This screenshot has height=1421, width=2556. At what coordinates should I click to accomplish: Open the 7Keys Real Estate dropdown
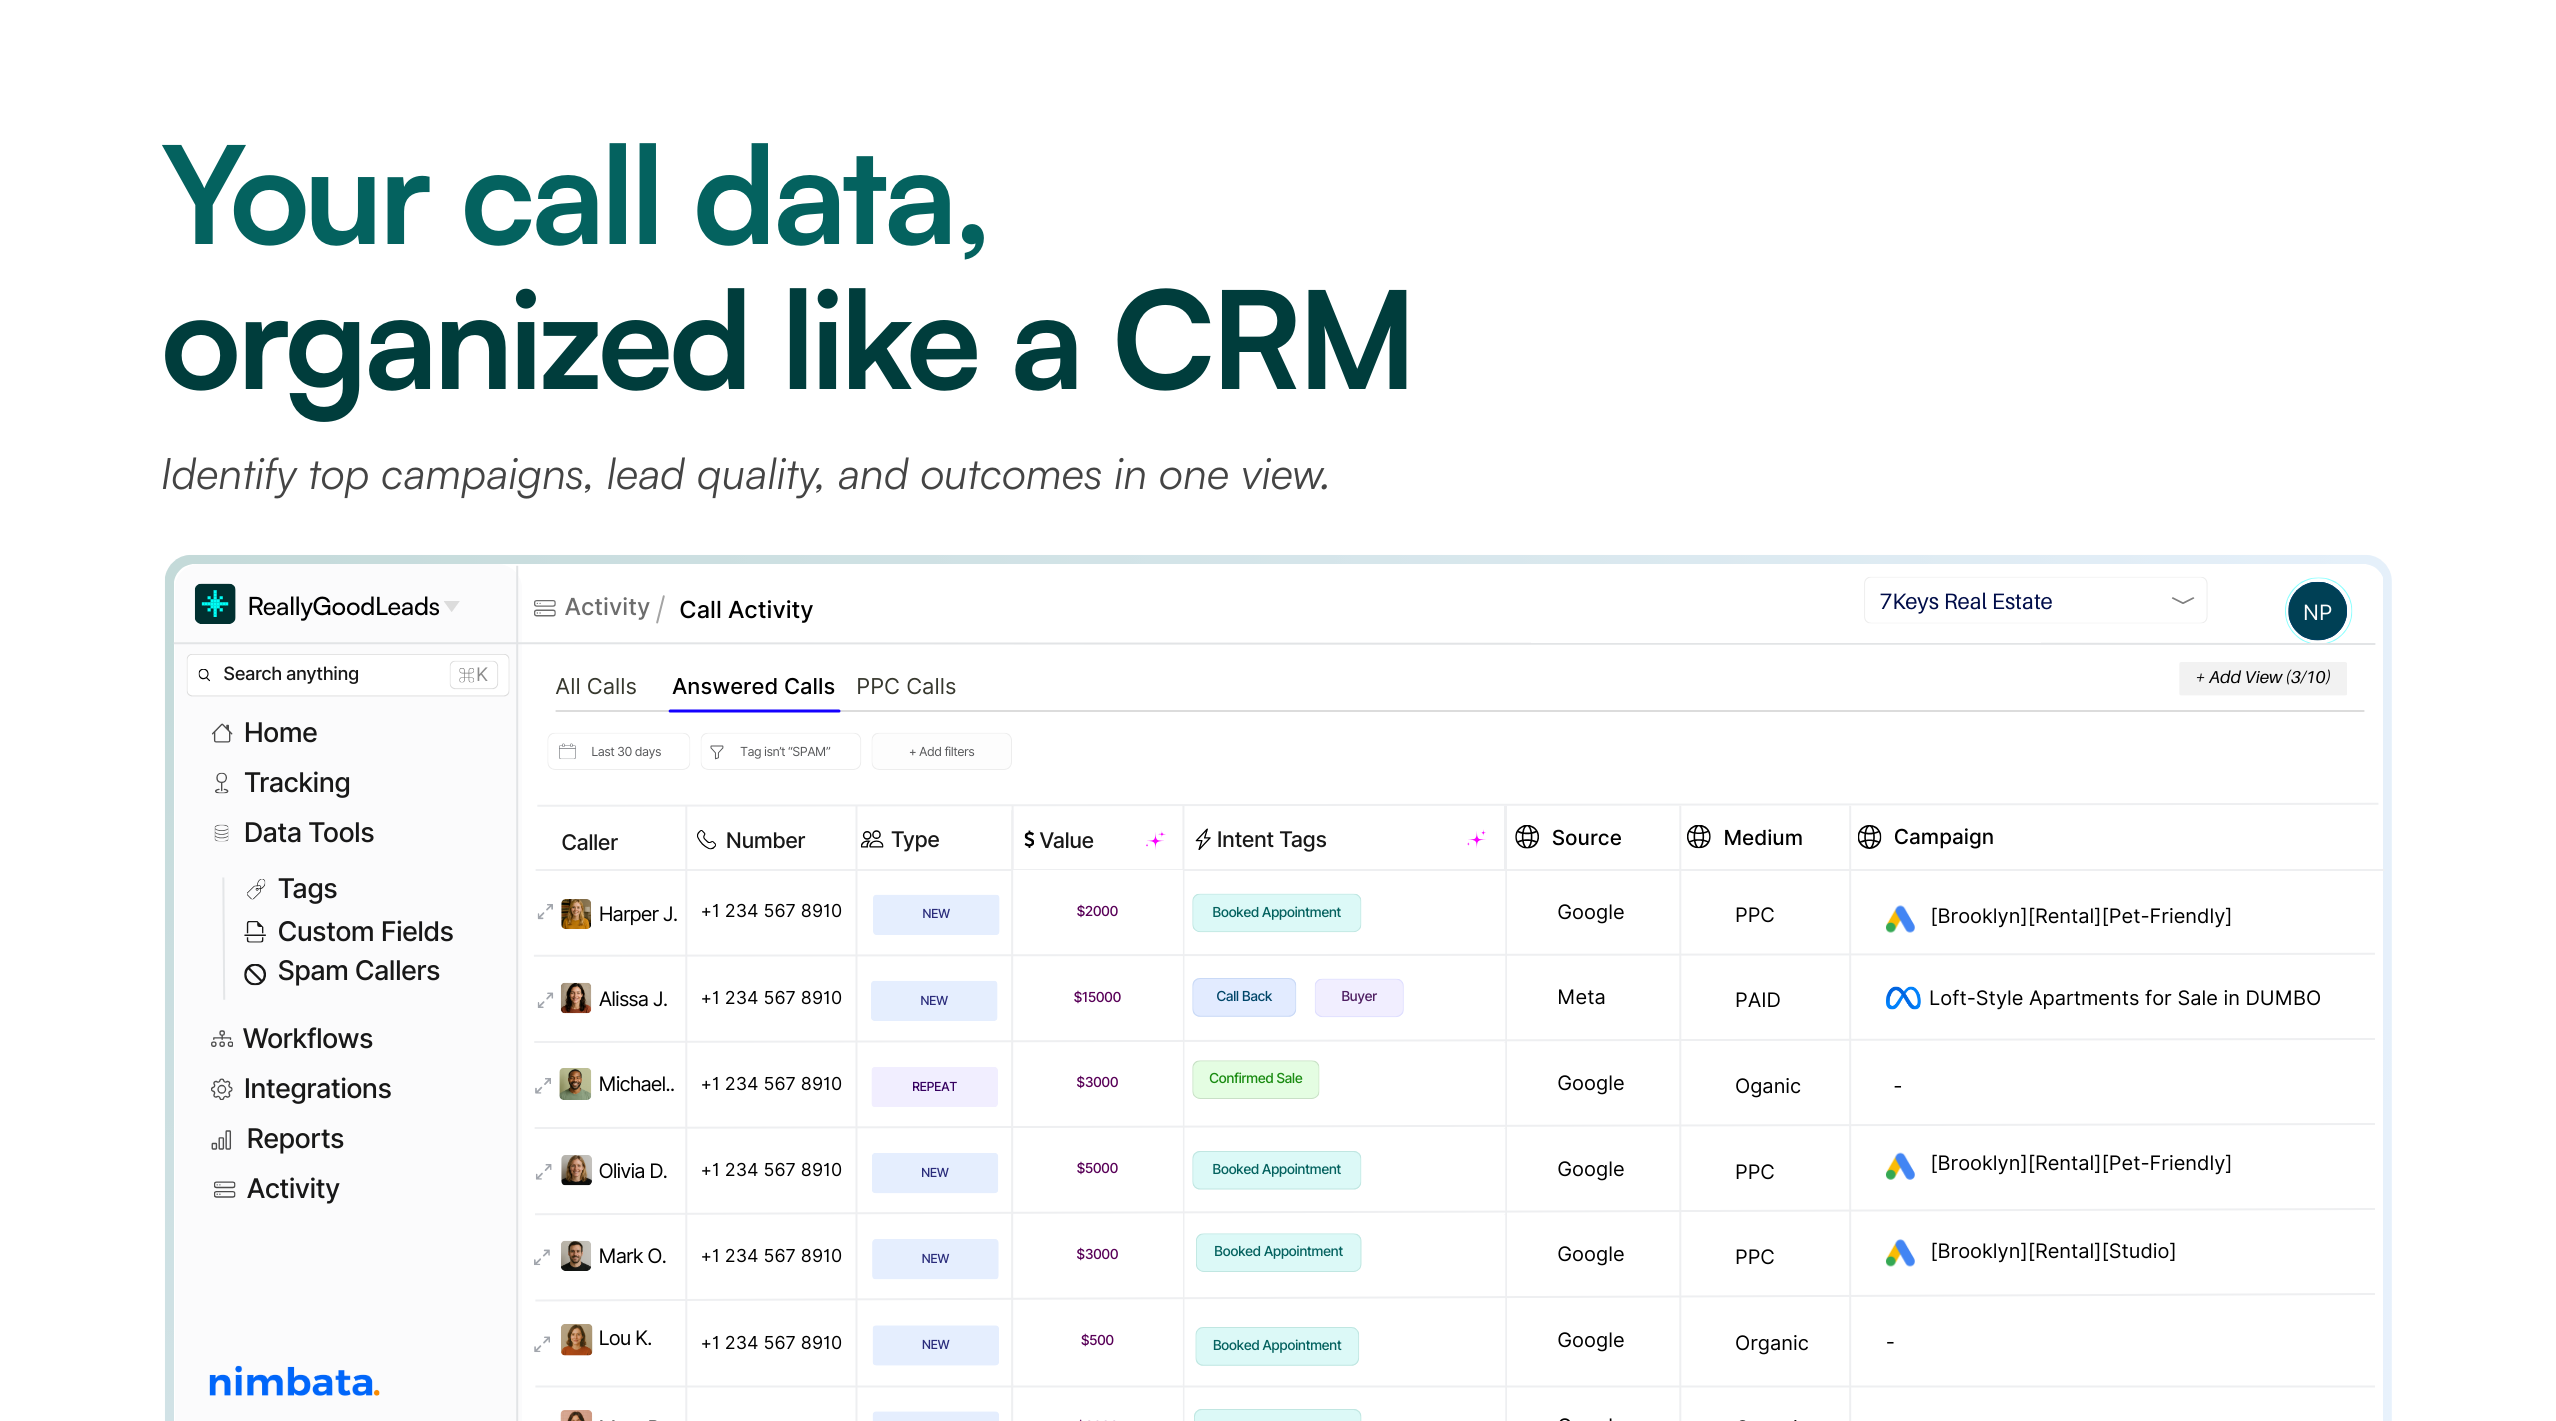(2034, 602)
